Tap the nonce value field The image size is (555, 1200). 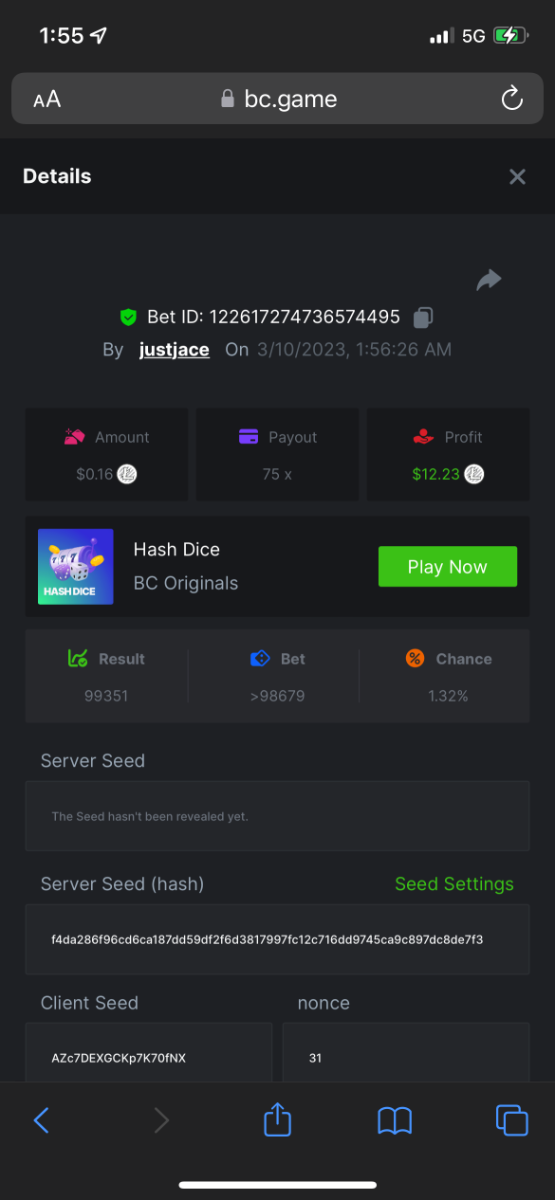pyautogui.click(x=406, y=1051)
